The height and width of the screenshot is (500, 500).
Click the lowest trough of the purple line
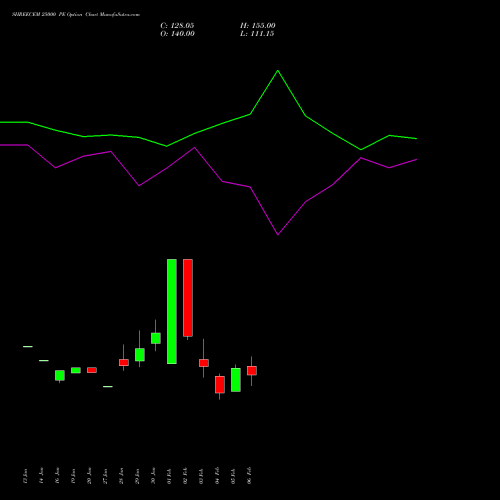(x=278, y=234)
